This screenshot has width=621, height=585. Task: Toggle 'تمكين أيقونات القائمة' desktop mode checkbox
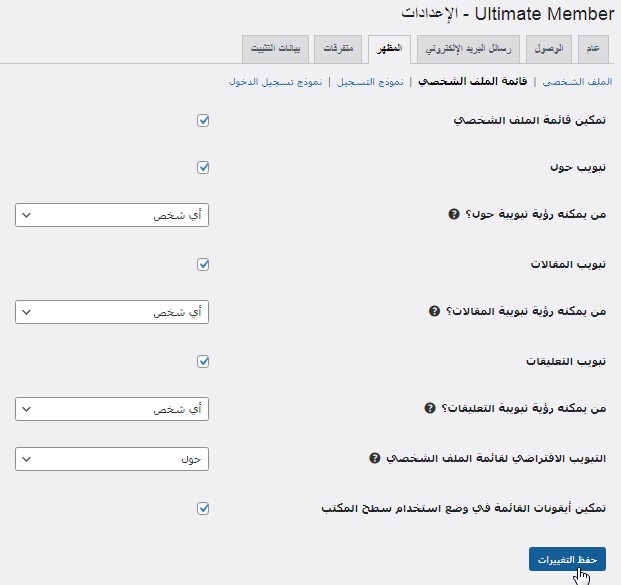203,509
